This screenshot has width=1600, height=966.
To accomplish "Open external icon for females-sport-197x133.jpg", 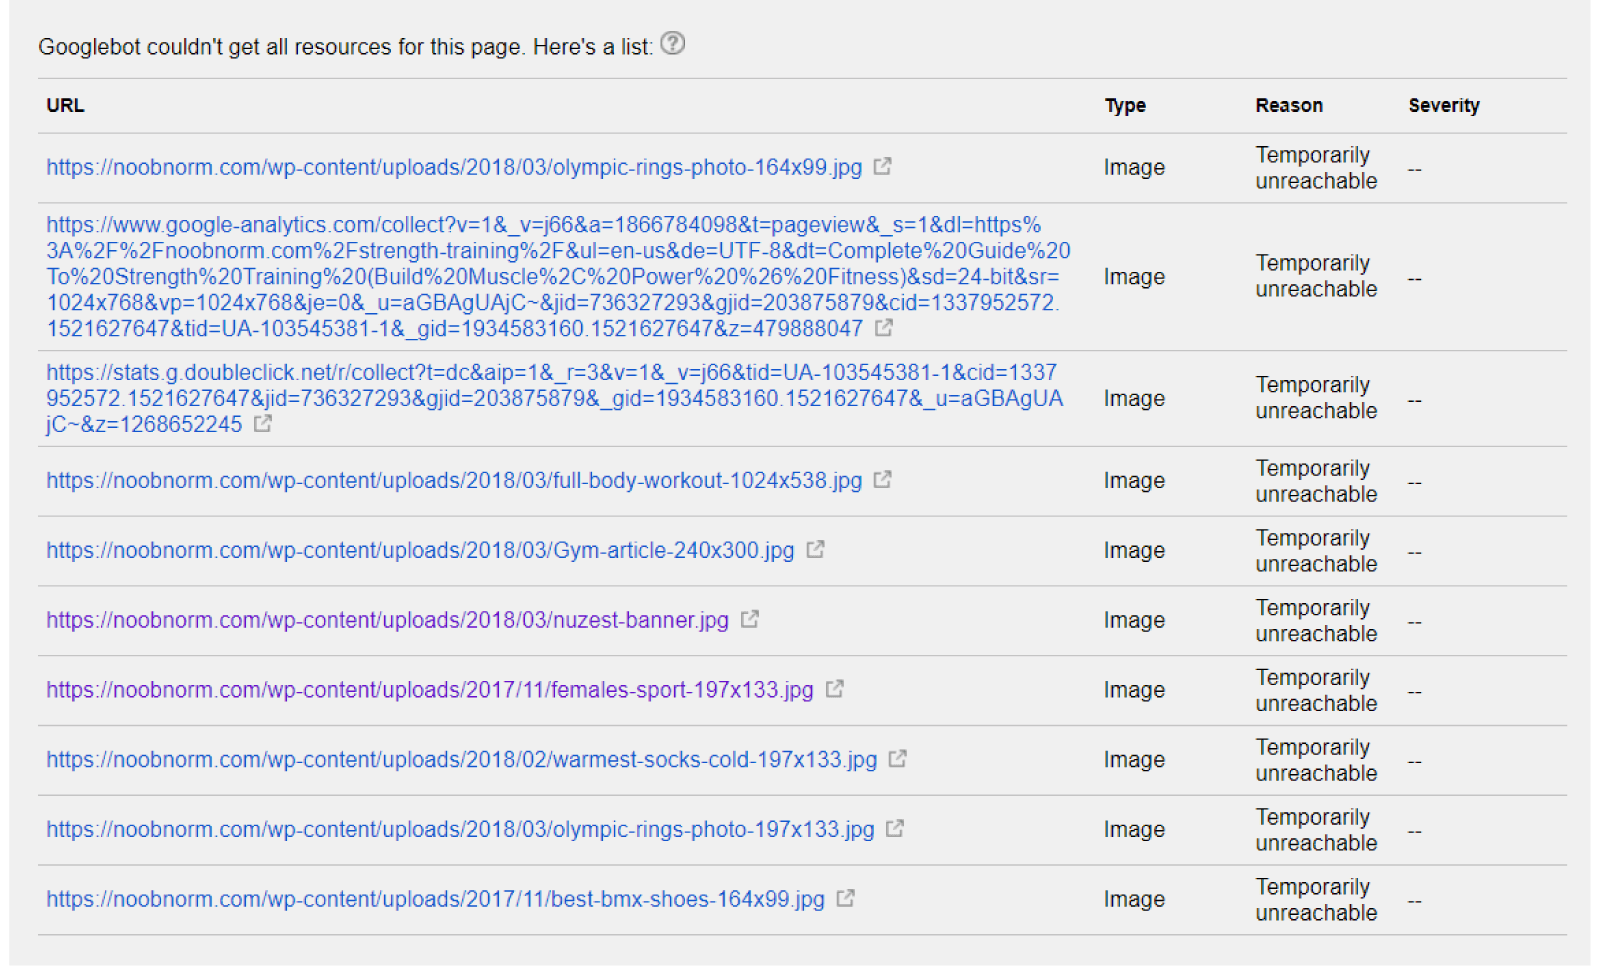I will tap(835, 689).
